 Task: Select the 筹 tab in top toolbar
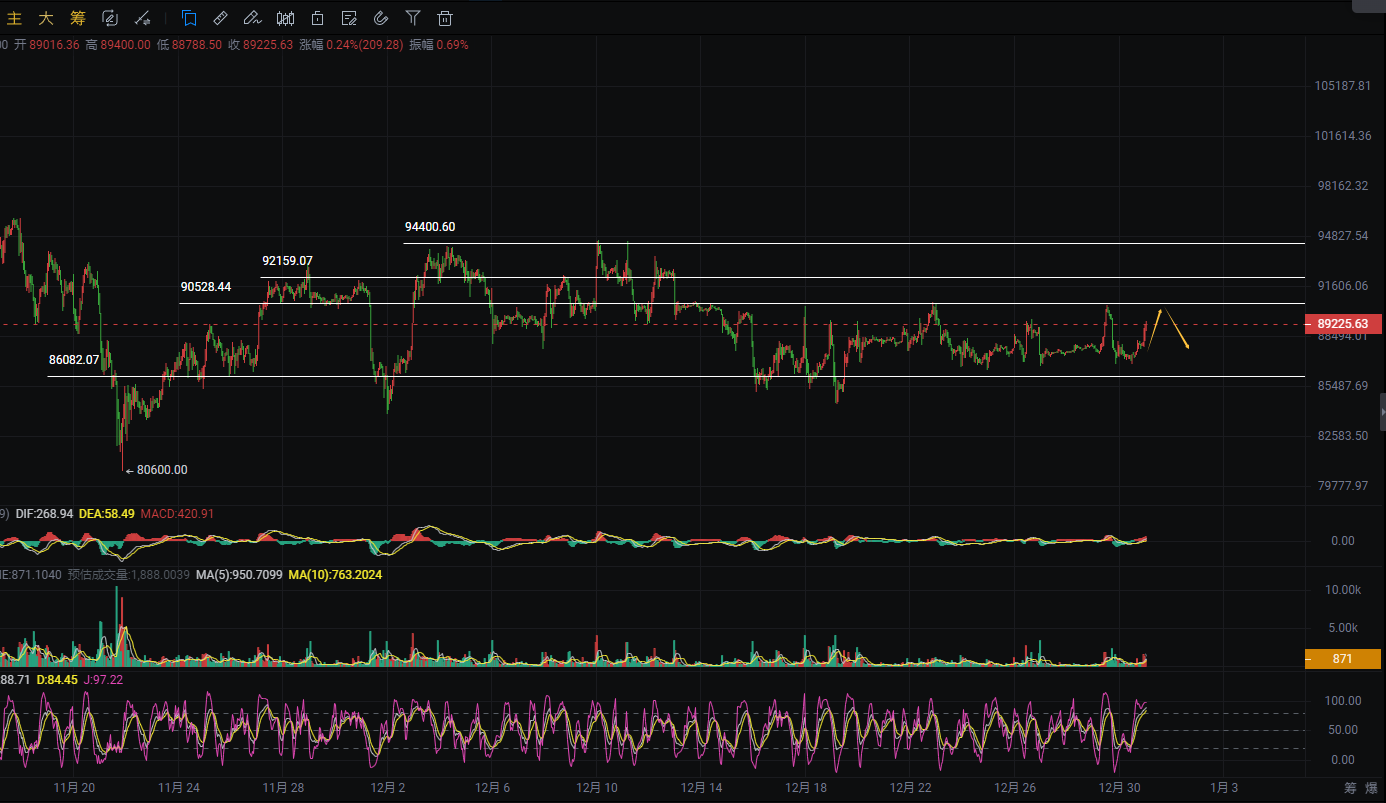click(x=78, y=18)
